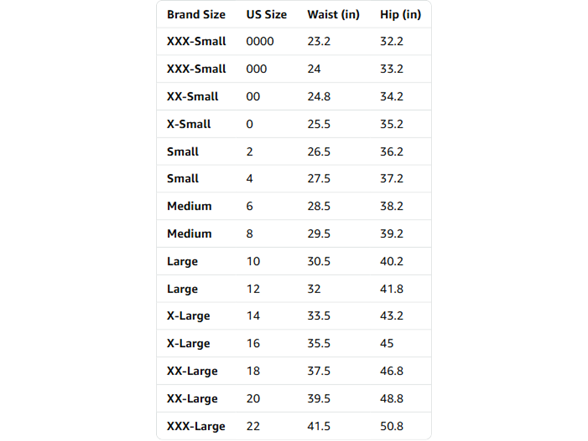The height and width of the screenshot is (441, 588).
Task: Click the hip value 50.8
Action: [x=392, y=426]
